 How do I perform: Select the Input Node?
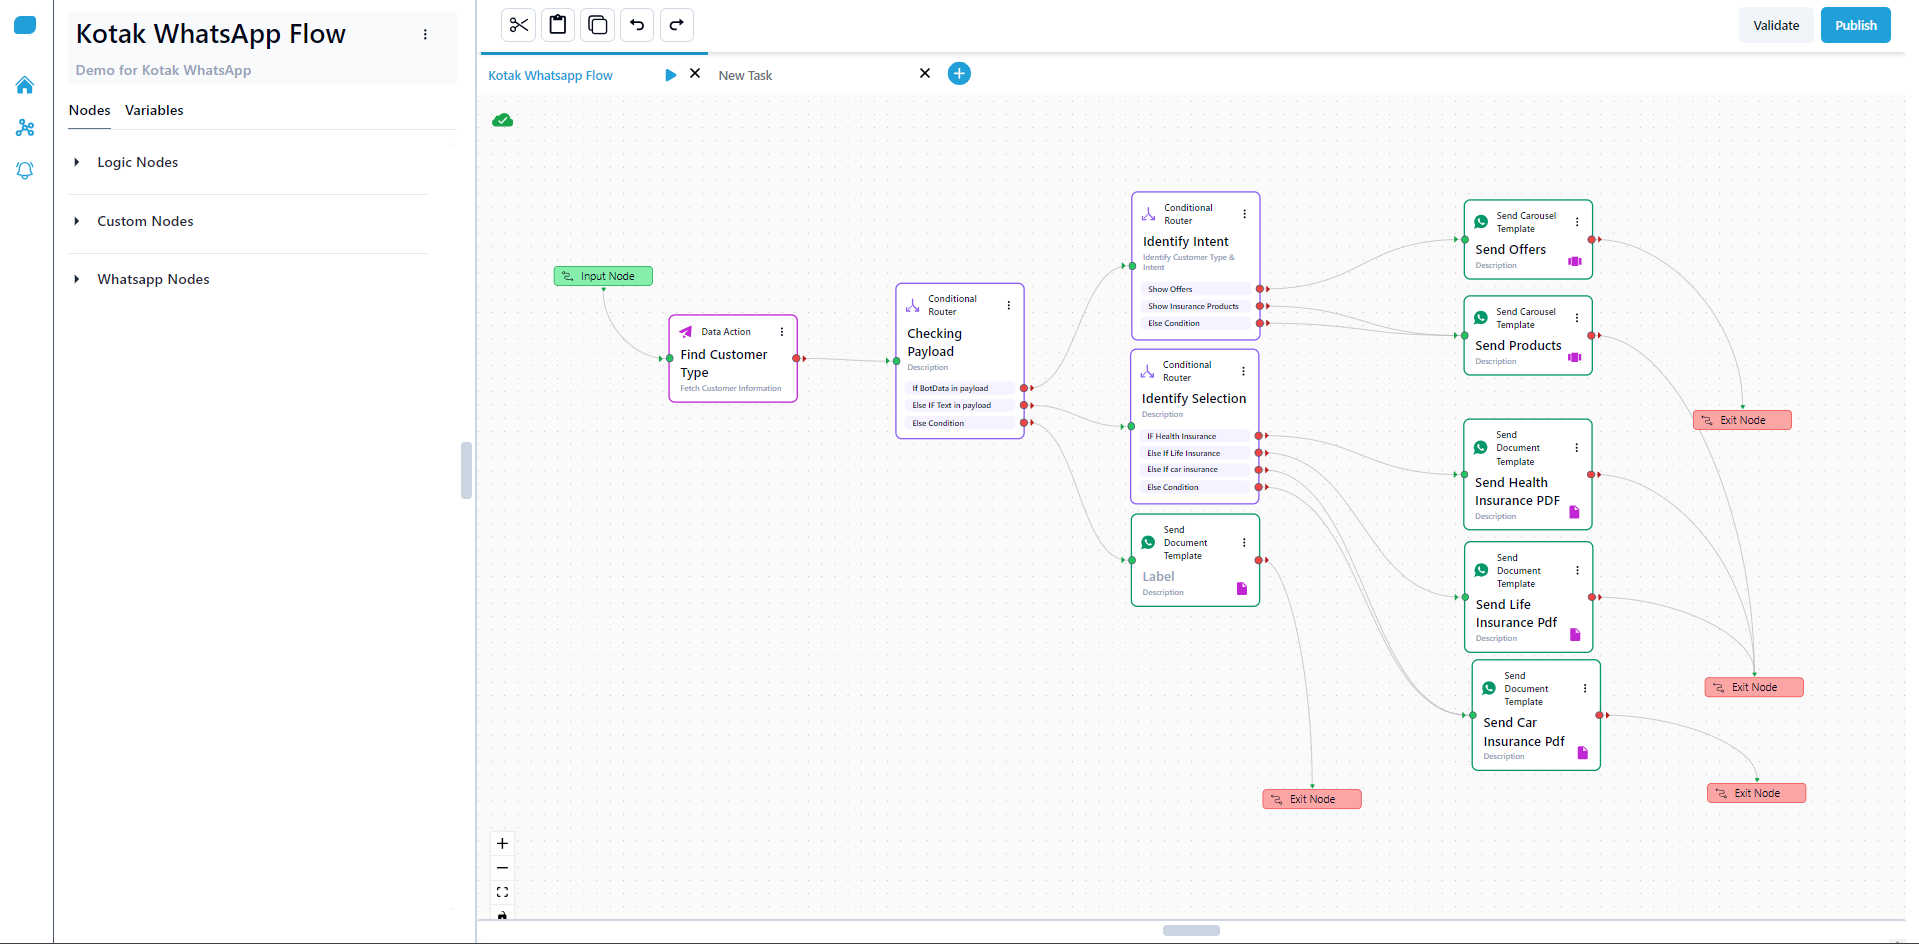click(x=603, y=276)
